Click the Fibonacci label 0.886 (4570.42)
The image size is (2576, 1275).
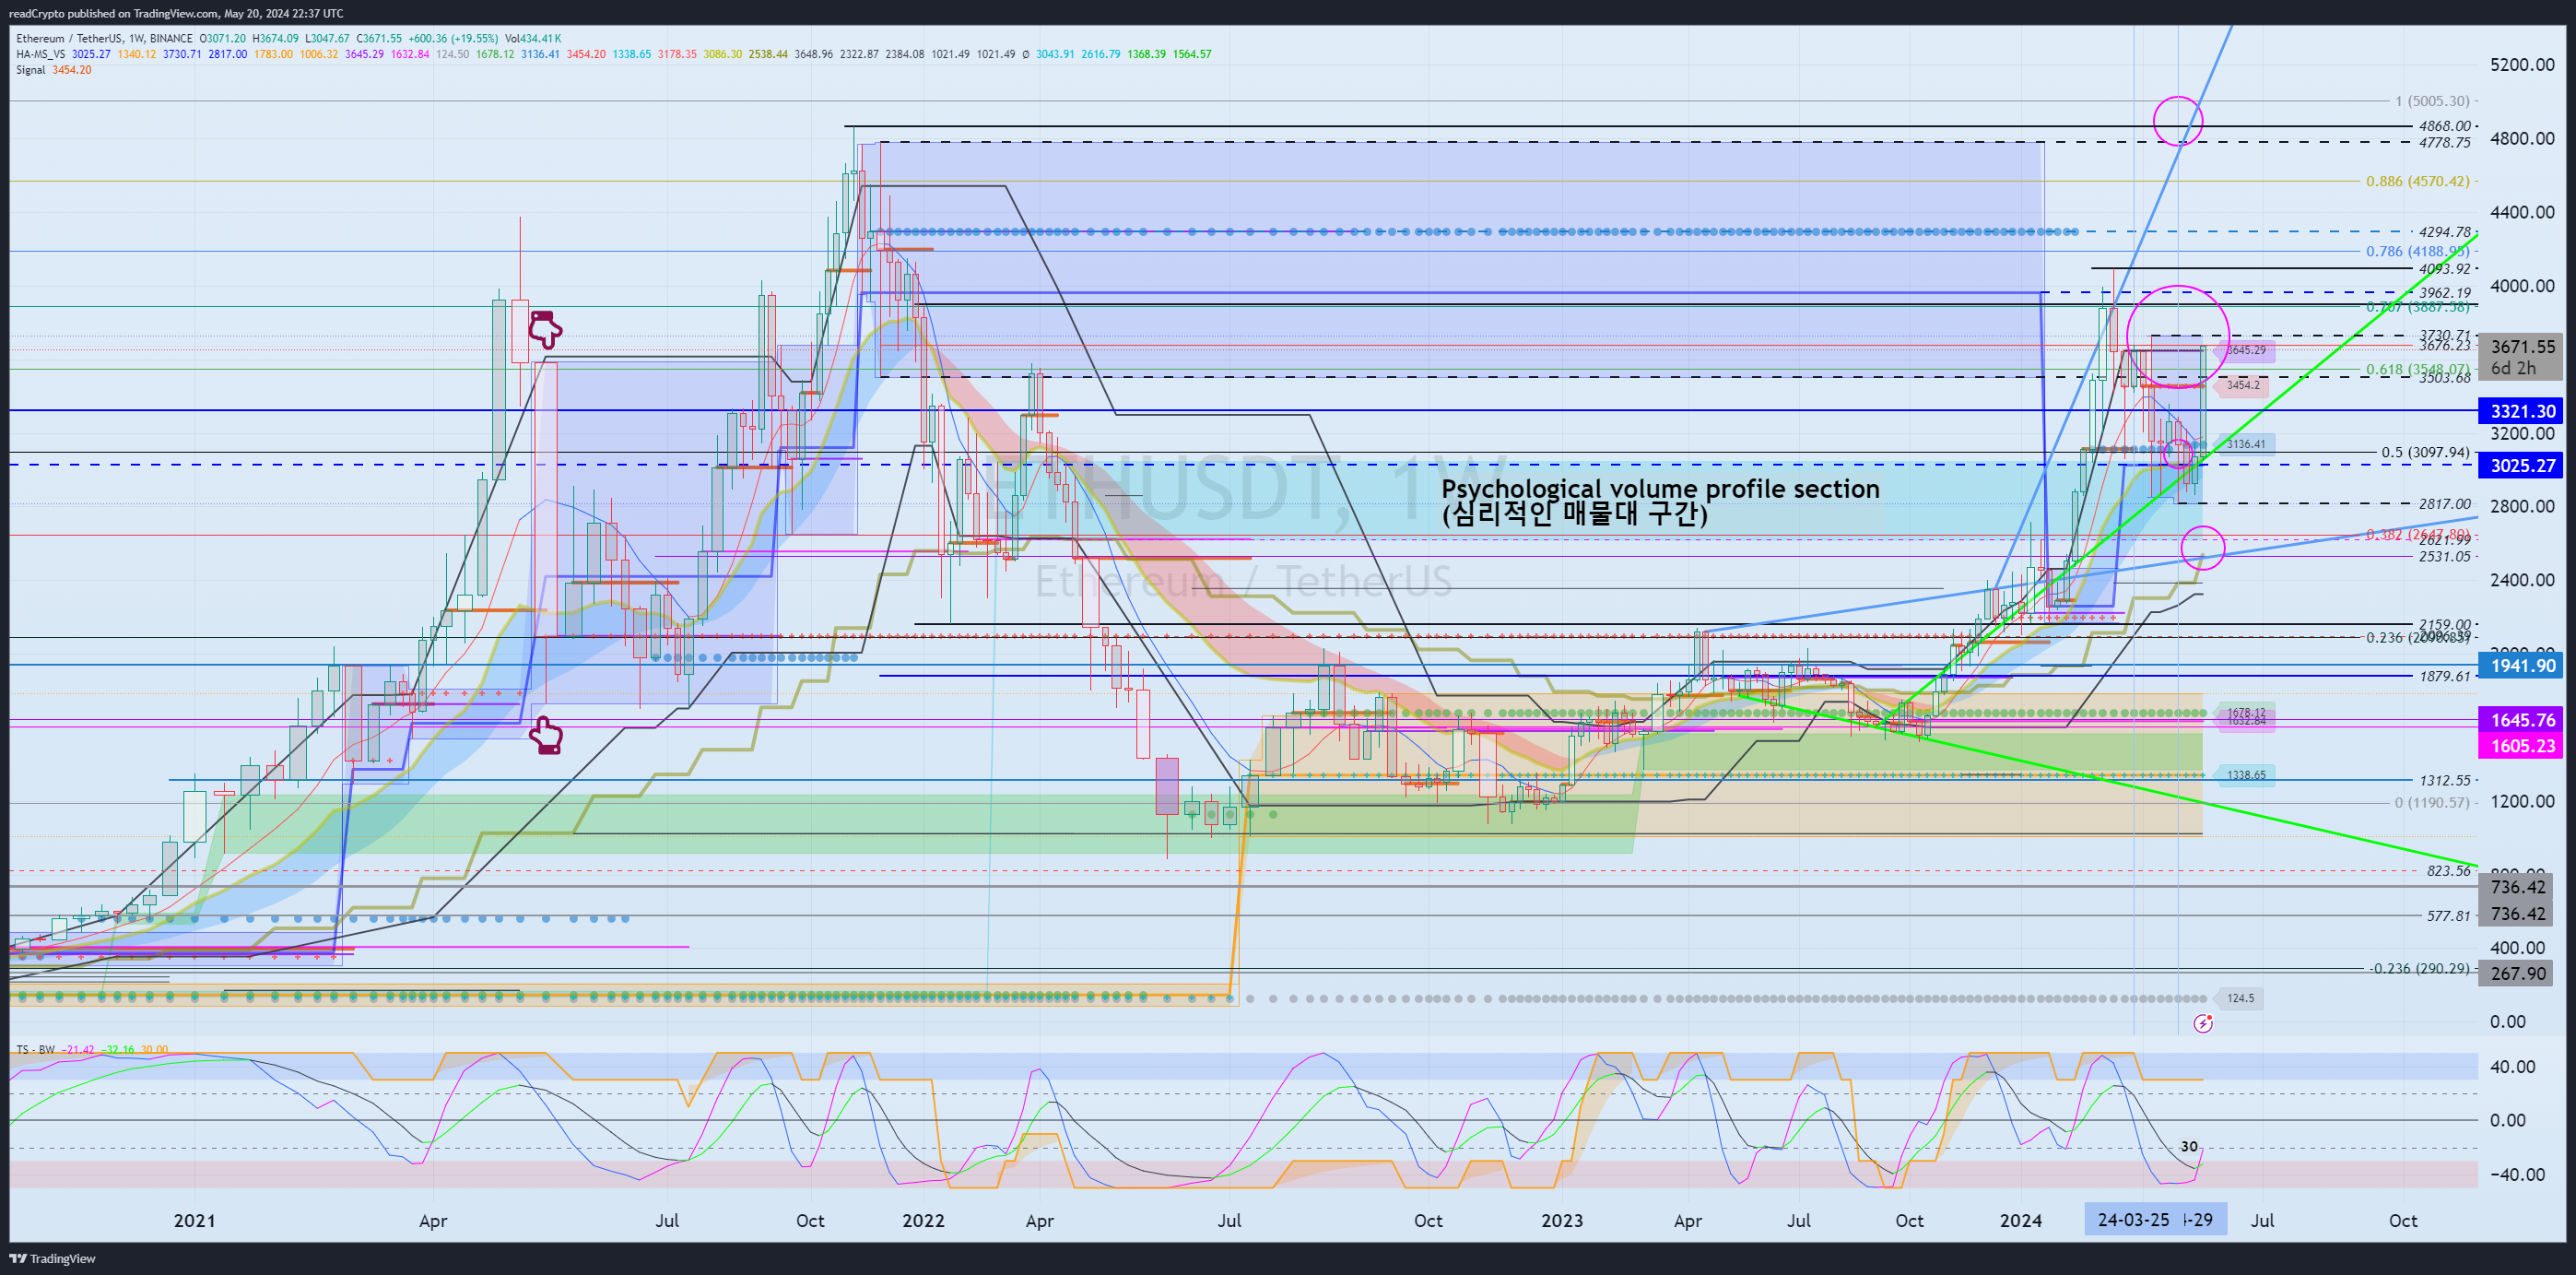click(x=2417, y=181)
